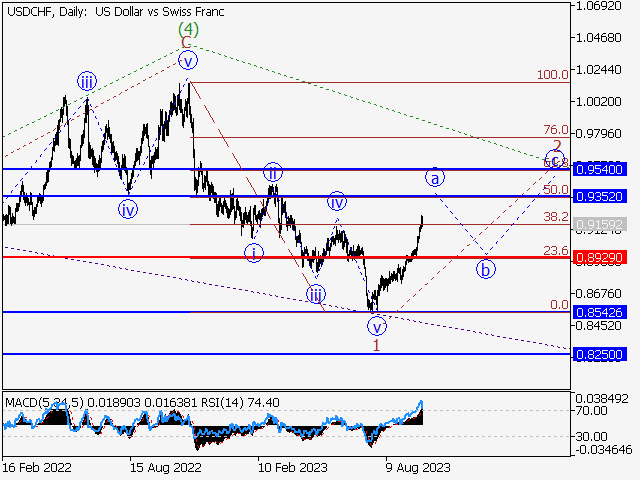Click the 30.00 RSI level value
The width and height of the screenshot is (640, 480).
[591, 437]
